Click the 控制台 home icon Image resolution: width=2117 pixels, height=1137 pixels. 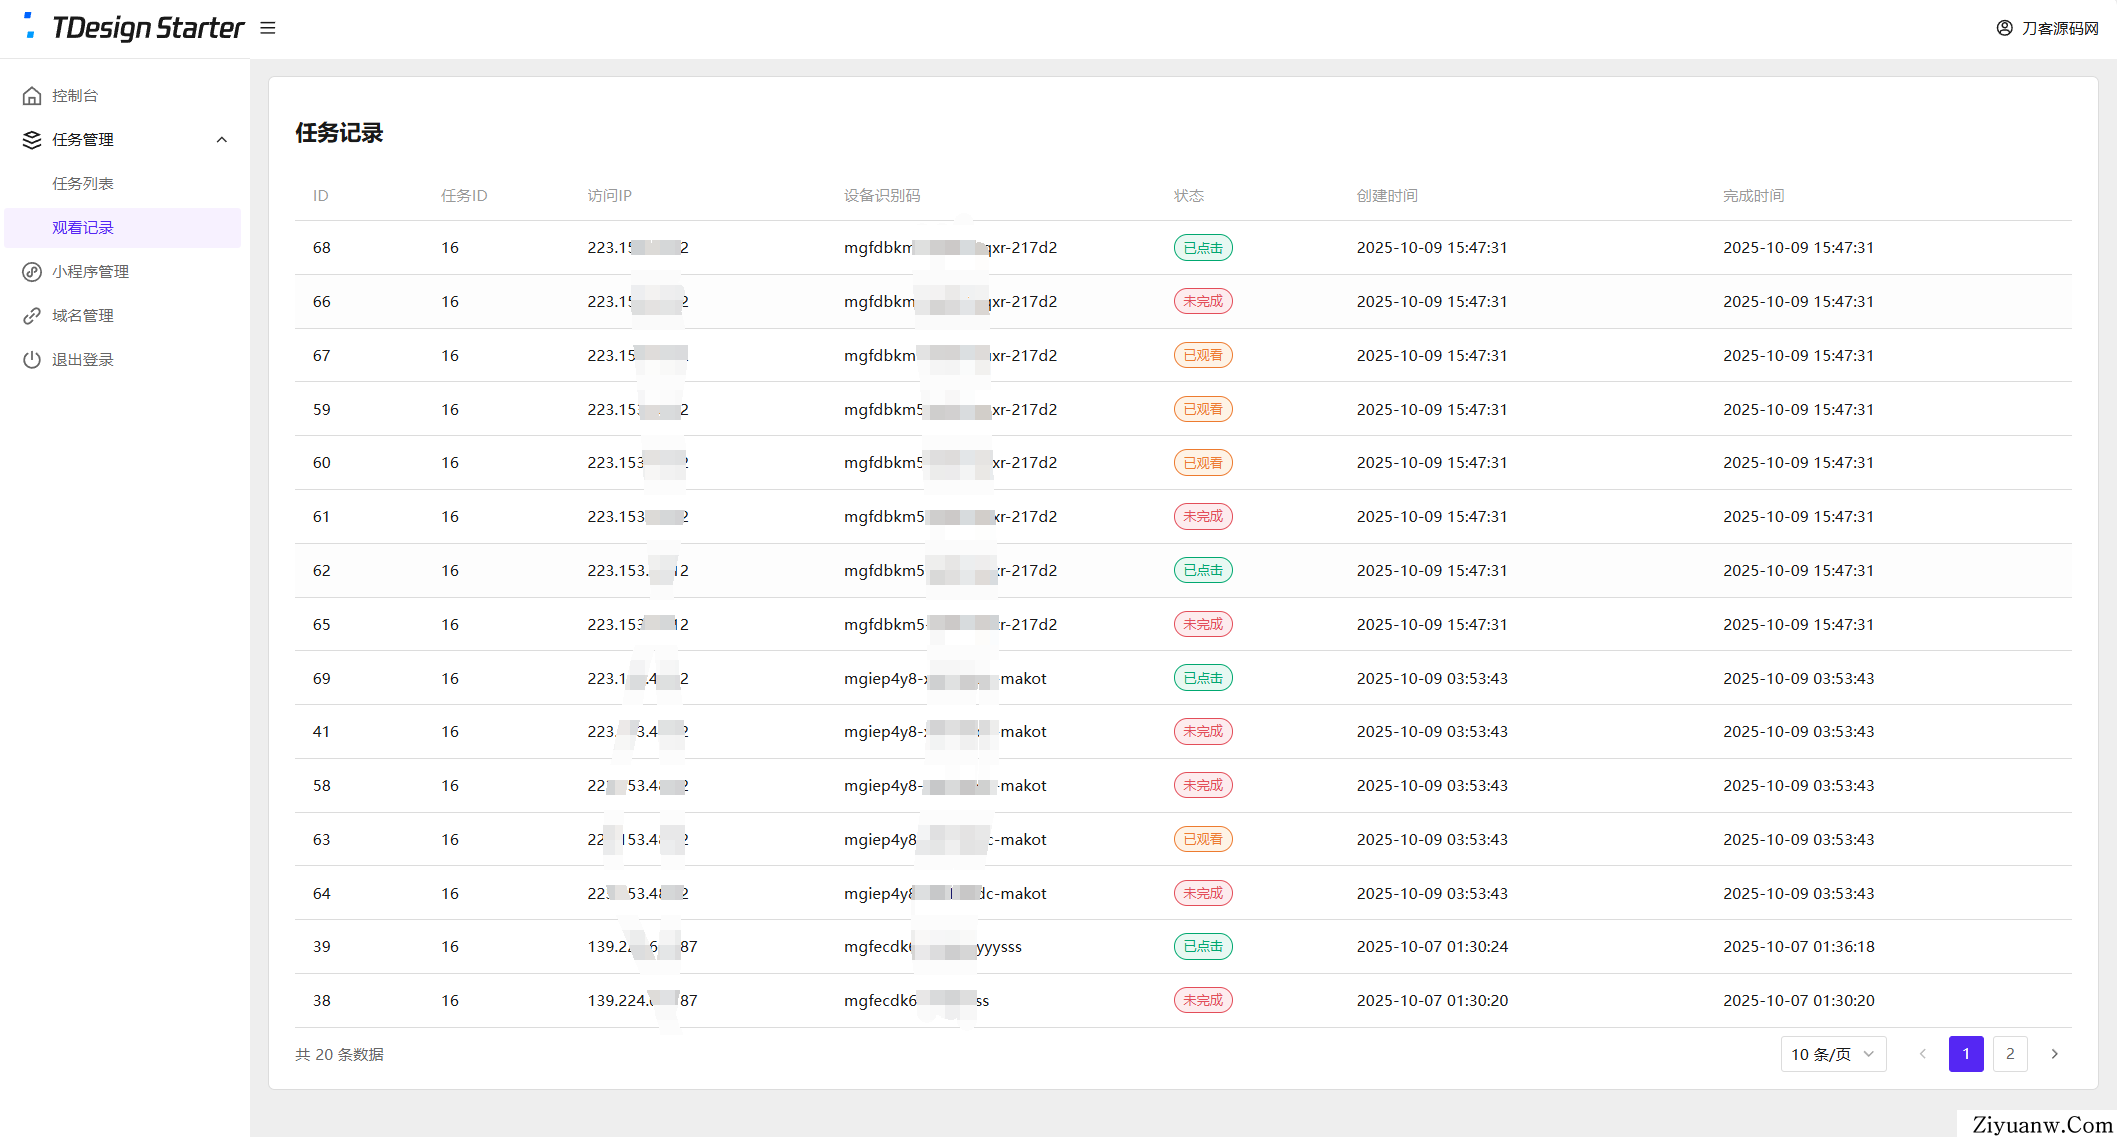tap(32, 96)
